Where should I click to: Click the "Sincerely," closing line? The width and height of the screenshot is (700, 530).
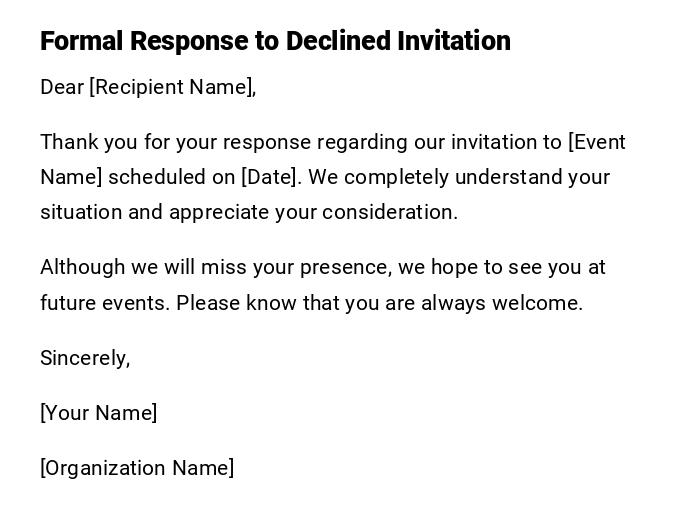85,358
